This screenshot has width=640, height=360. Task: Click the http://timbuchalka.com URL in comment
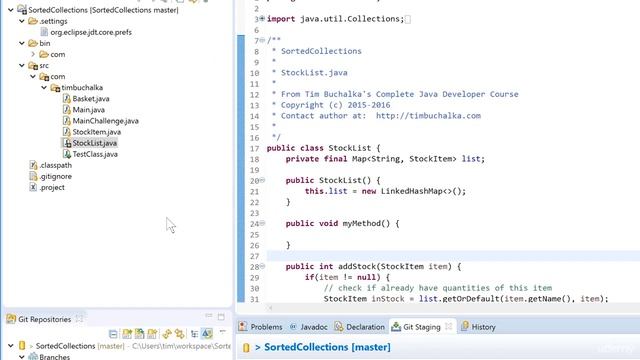[428, 116]
